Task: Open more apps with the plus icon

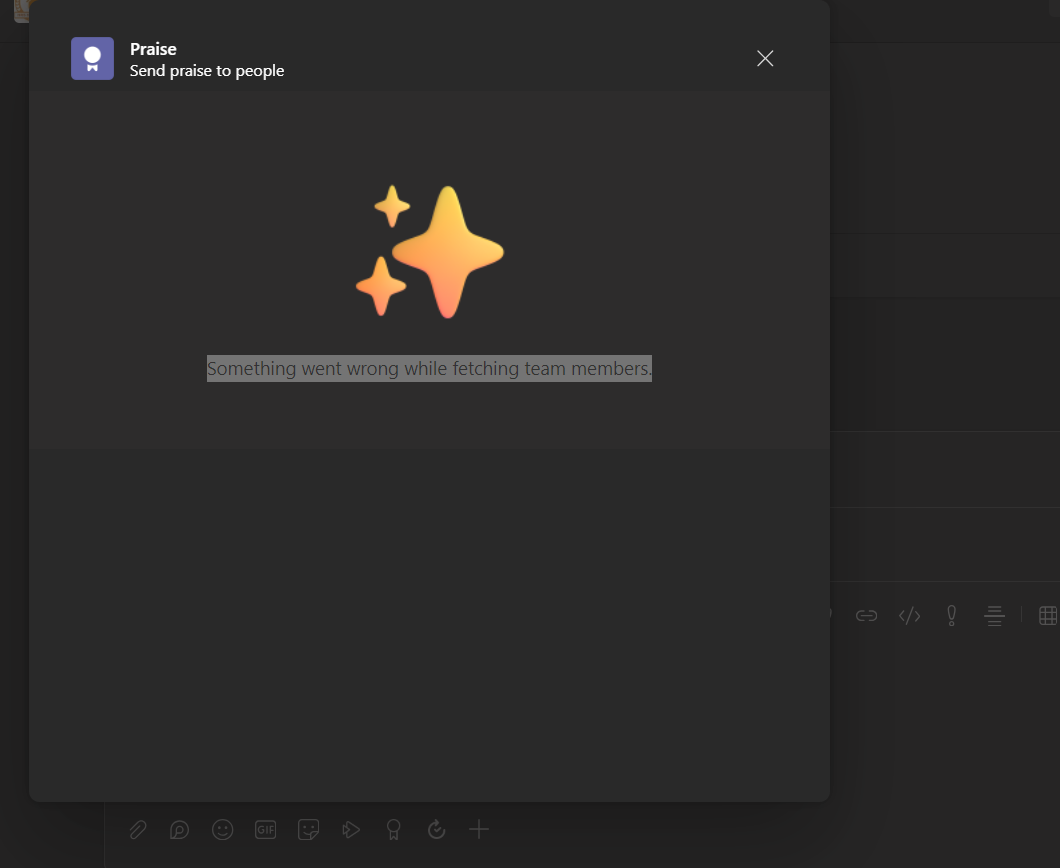Action: (x=479, y=829)
